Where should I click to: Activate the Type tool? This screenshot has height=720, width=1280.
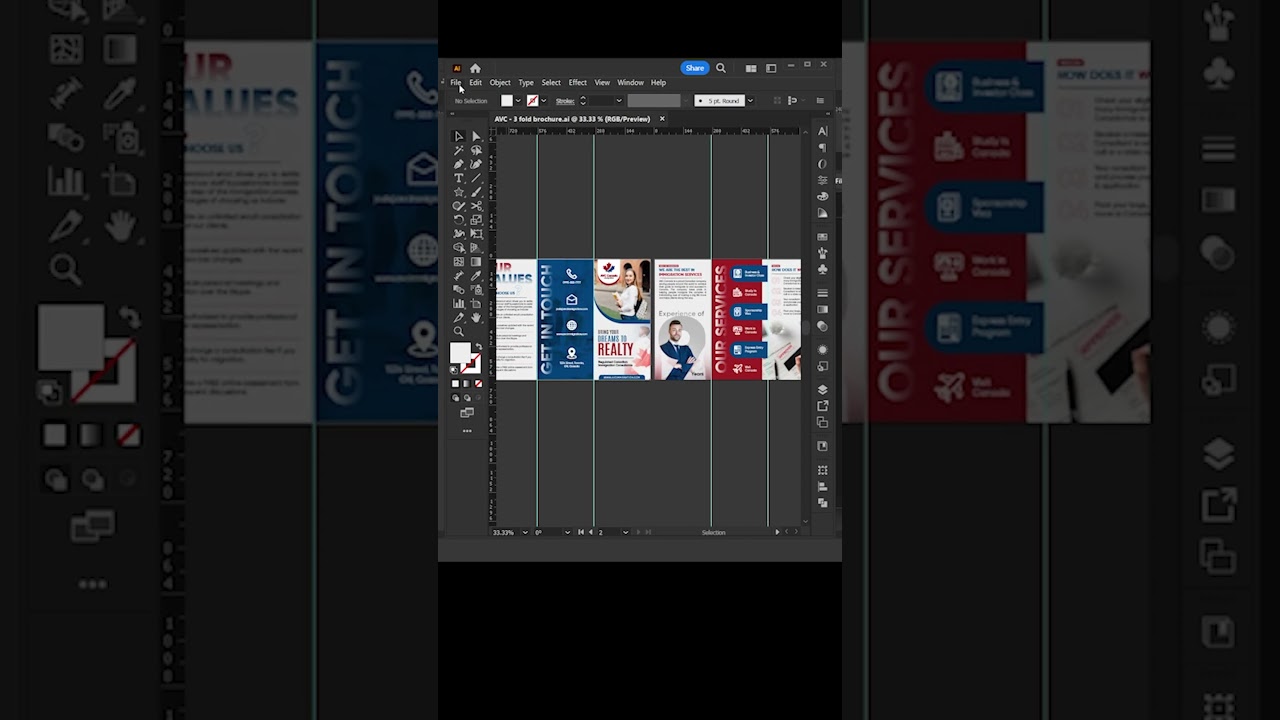point(459,178)
